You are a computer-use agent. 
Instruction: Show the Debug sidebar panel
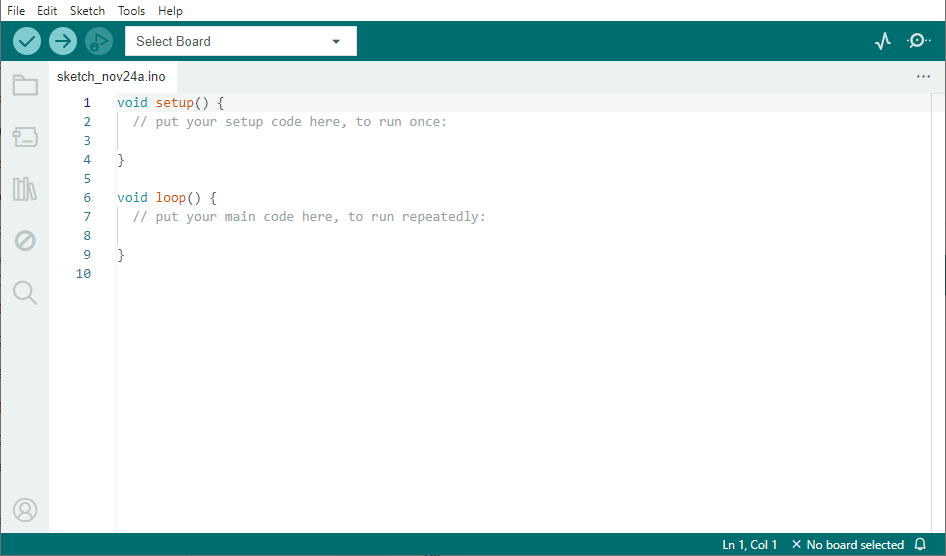pyautogui.click(x=25, y=241)
